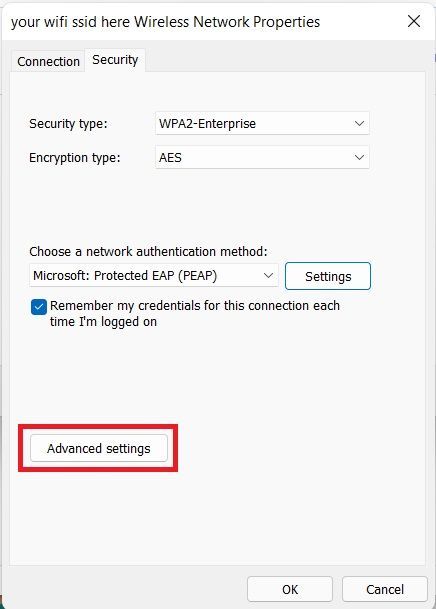Click the Encryption type label

click(75, 158)
